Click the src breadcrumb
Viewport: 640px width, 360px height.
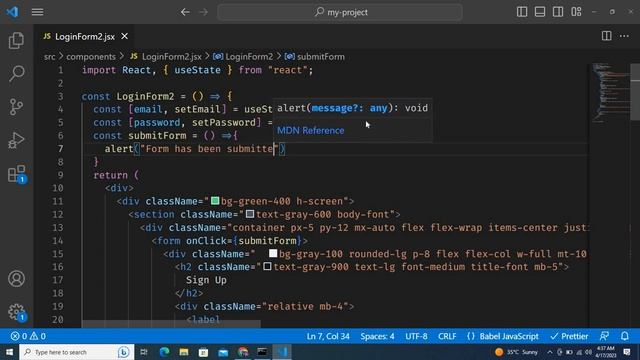[49, 57]
